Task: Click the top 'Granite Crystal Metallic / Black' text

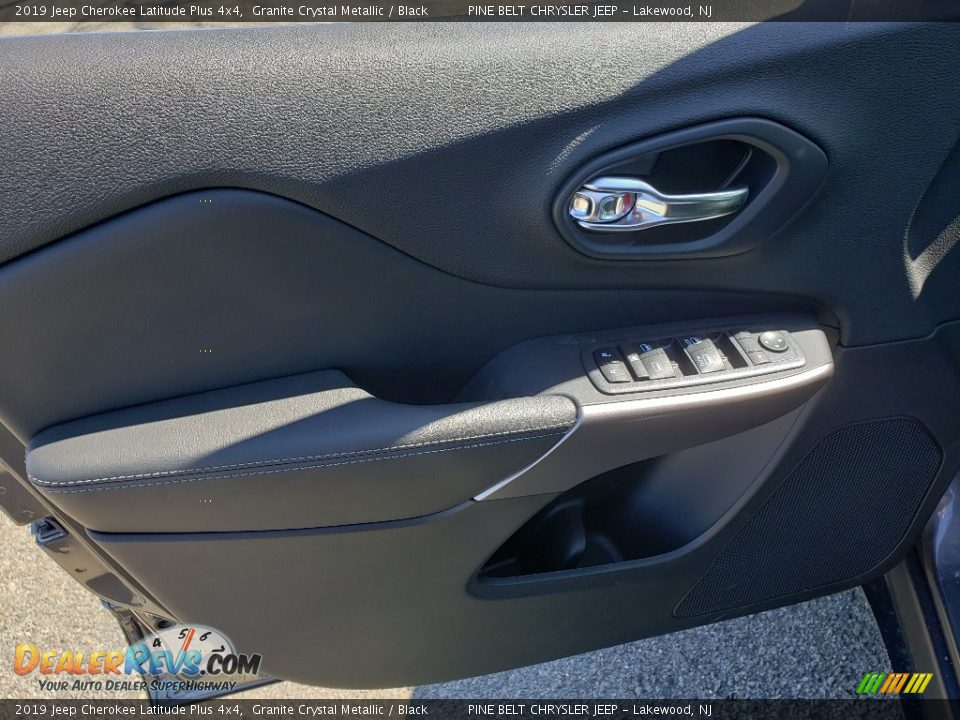Action: [340, 11]
